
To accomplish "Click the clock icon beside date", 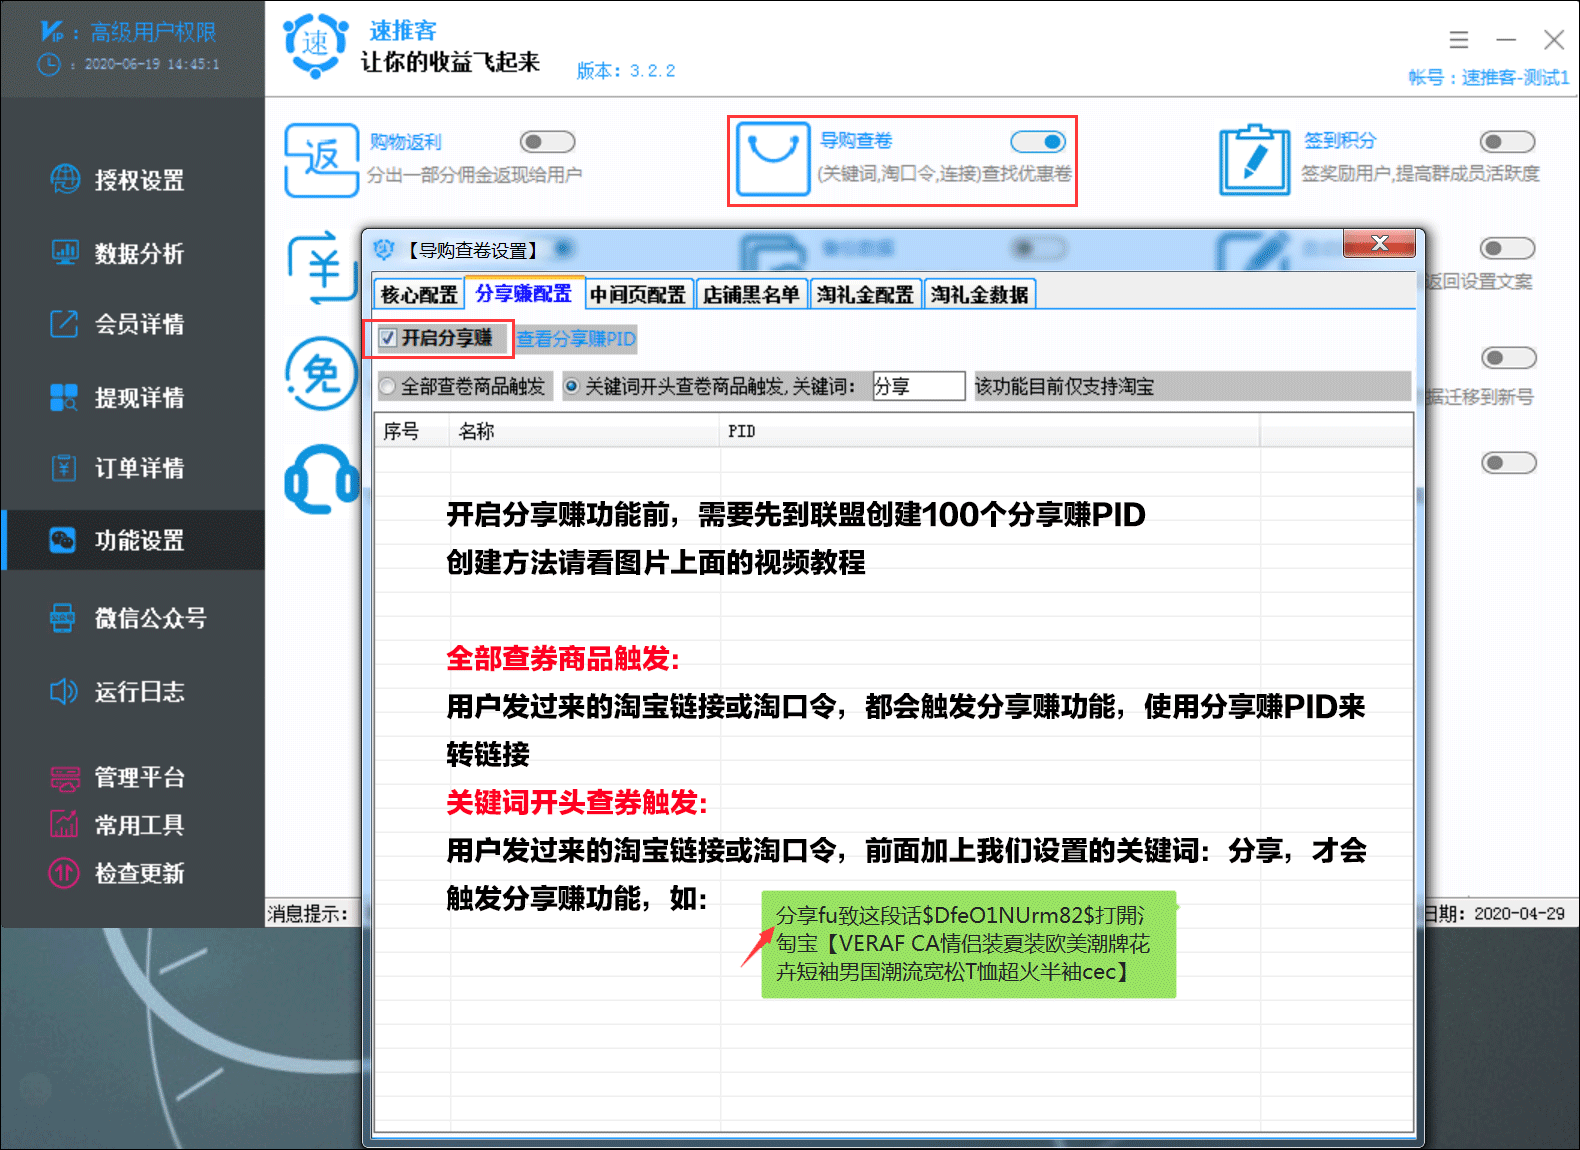I will [49, 64].
